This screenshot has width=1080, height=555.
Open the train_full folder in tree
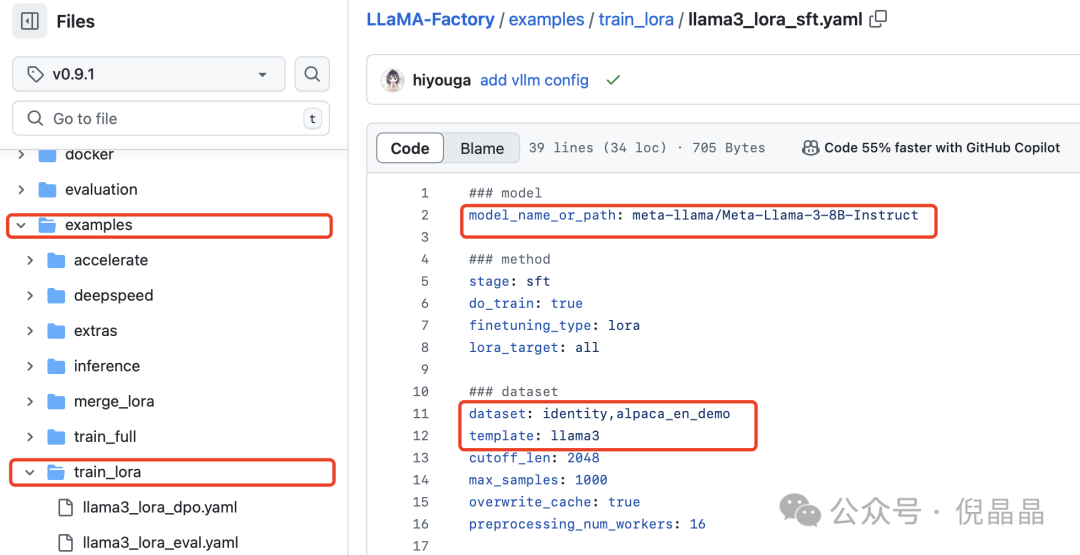coord(105,437)
